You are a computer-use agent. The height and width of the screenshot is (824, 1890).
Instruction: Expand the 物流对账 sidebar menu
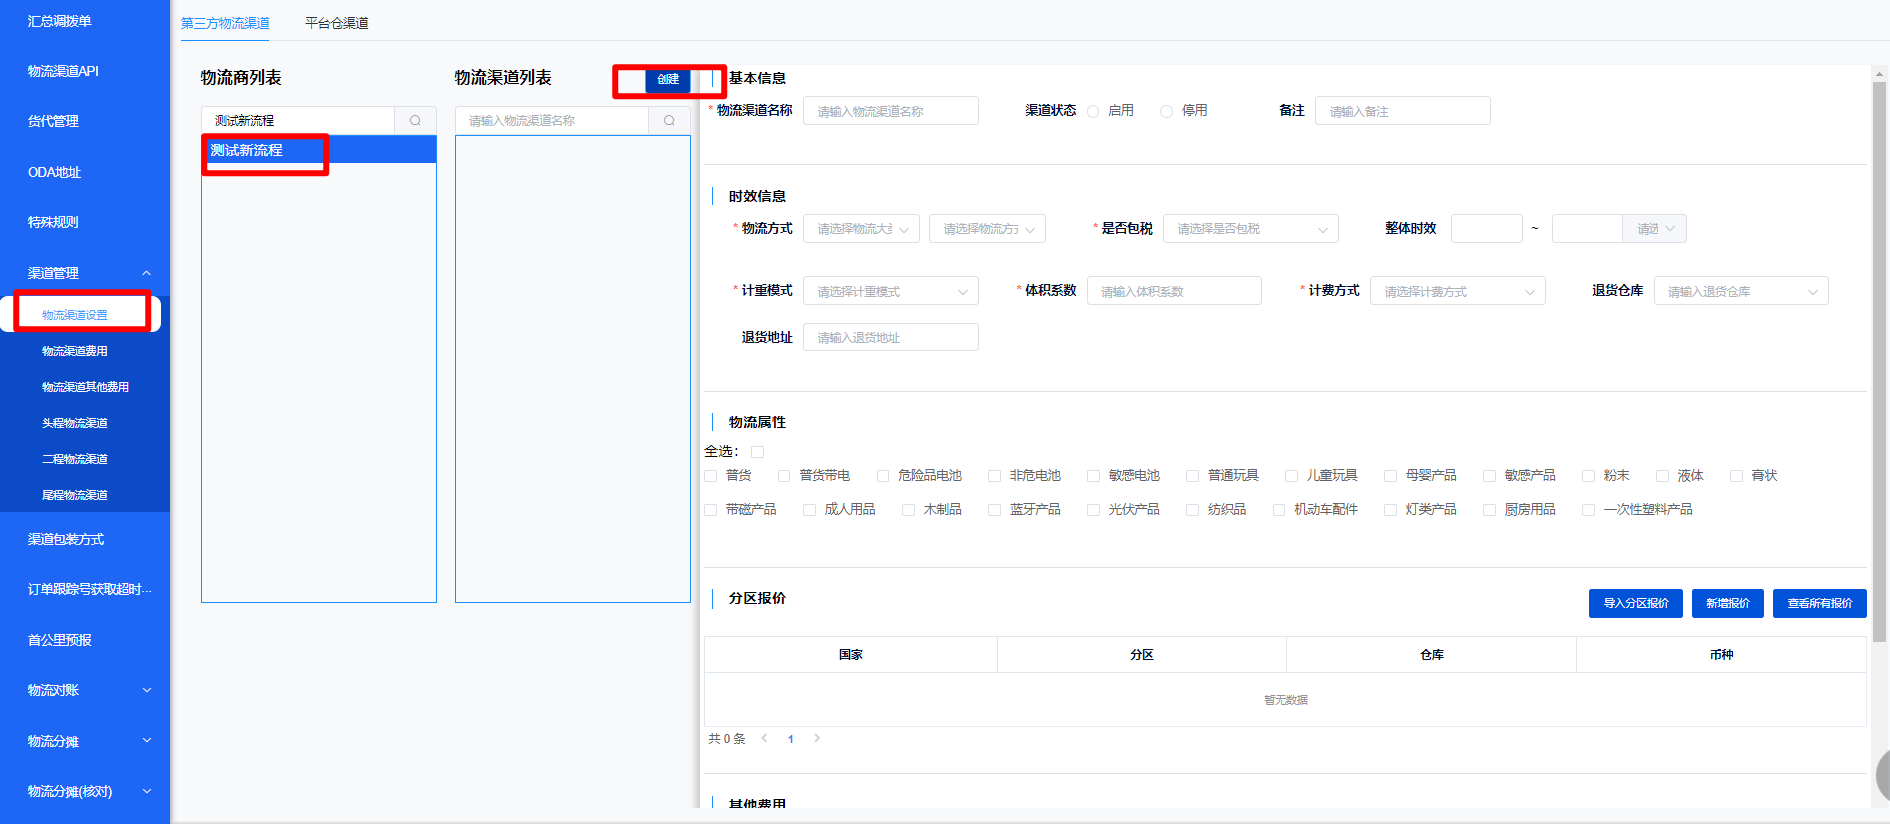point(146,690)
